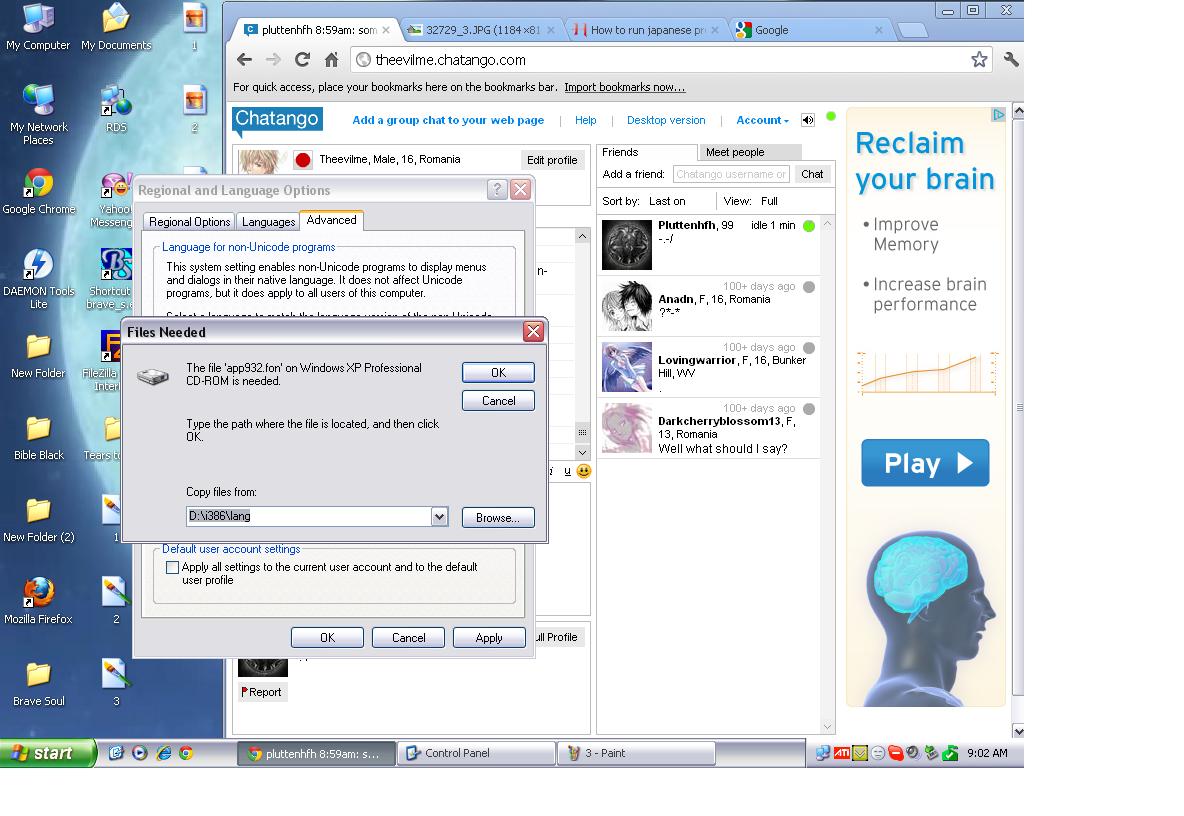Image resolution: width=1184 pixels, height=816 pixels.
Task: Click the Copy files from path field
Action: click(x=309, y=516)
